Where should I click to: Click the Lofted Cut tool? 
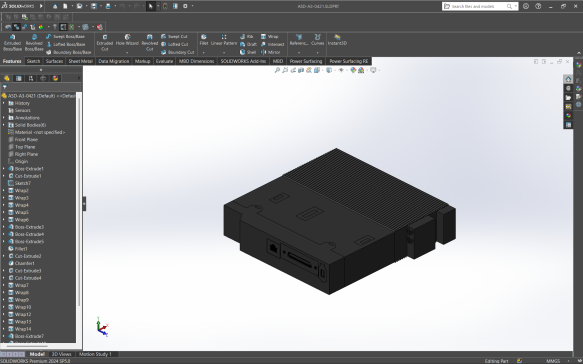(x=174, y=44)
